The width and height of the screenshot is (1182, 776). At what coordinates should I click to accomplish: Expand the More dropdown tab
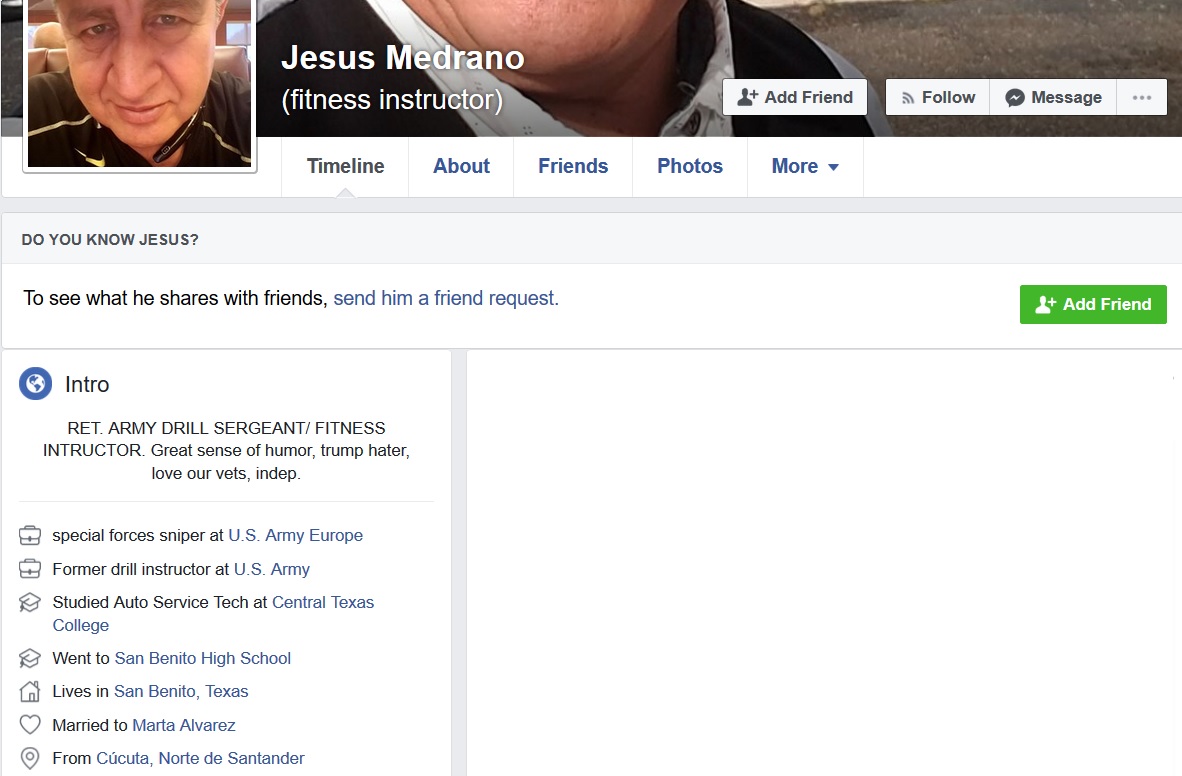click(x=804, y=167)
